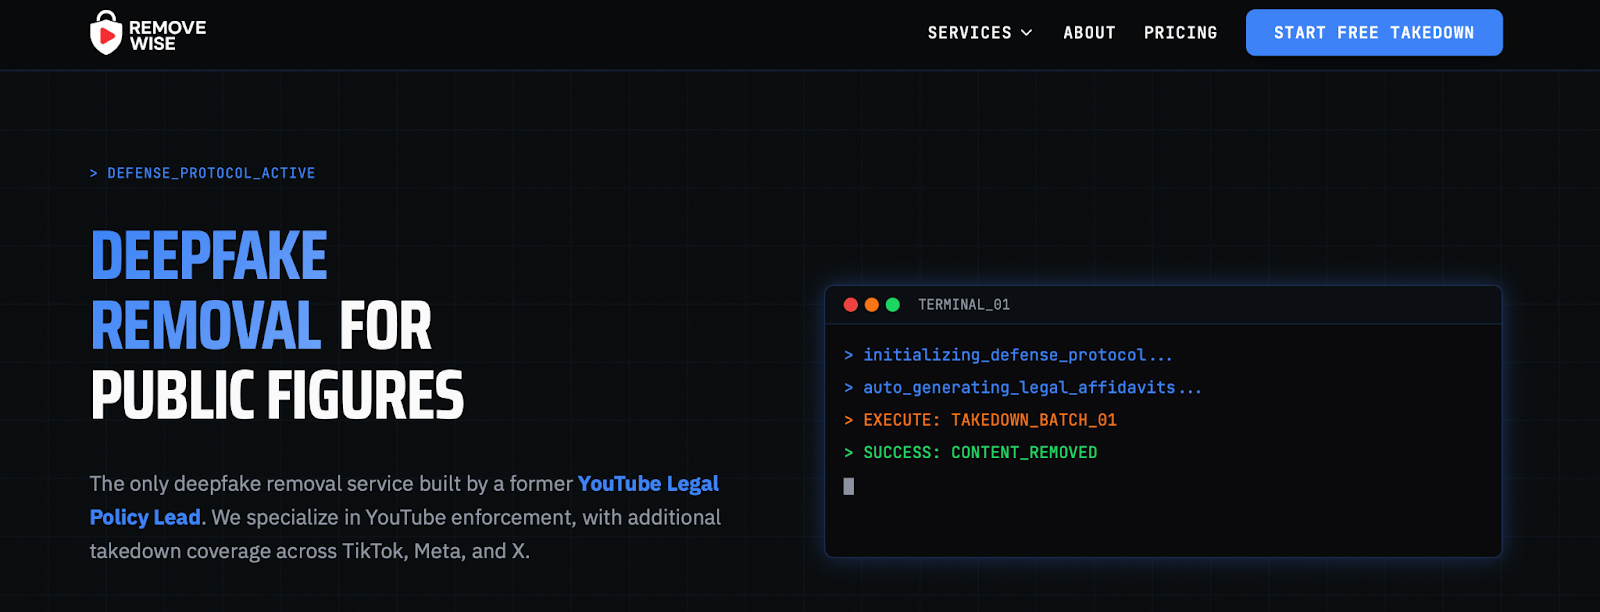Select the initializing_defense_protocol terminal line
The height and width of the screenshot is (612, 1600).
pos(1008,355)
